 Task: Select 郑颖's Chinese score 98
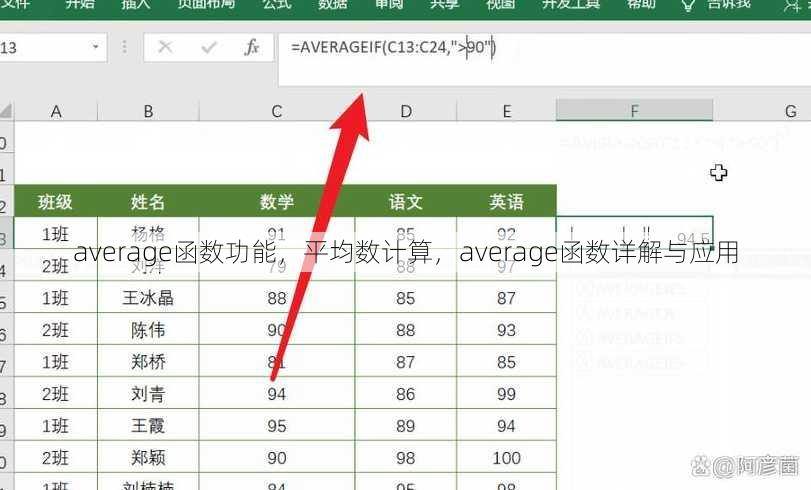406,458
